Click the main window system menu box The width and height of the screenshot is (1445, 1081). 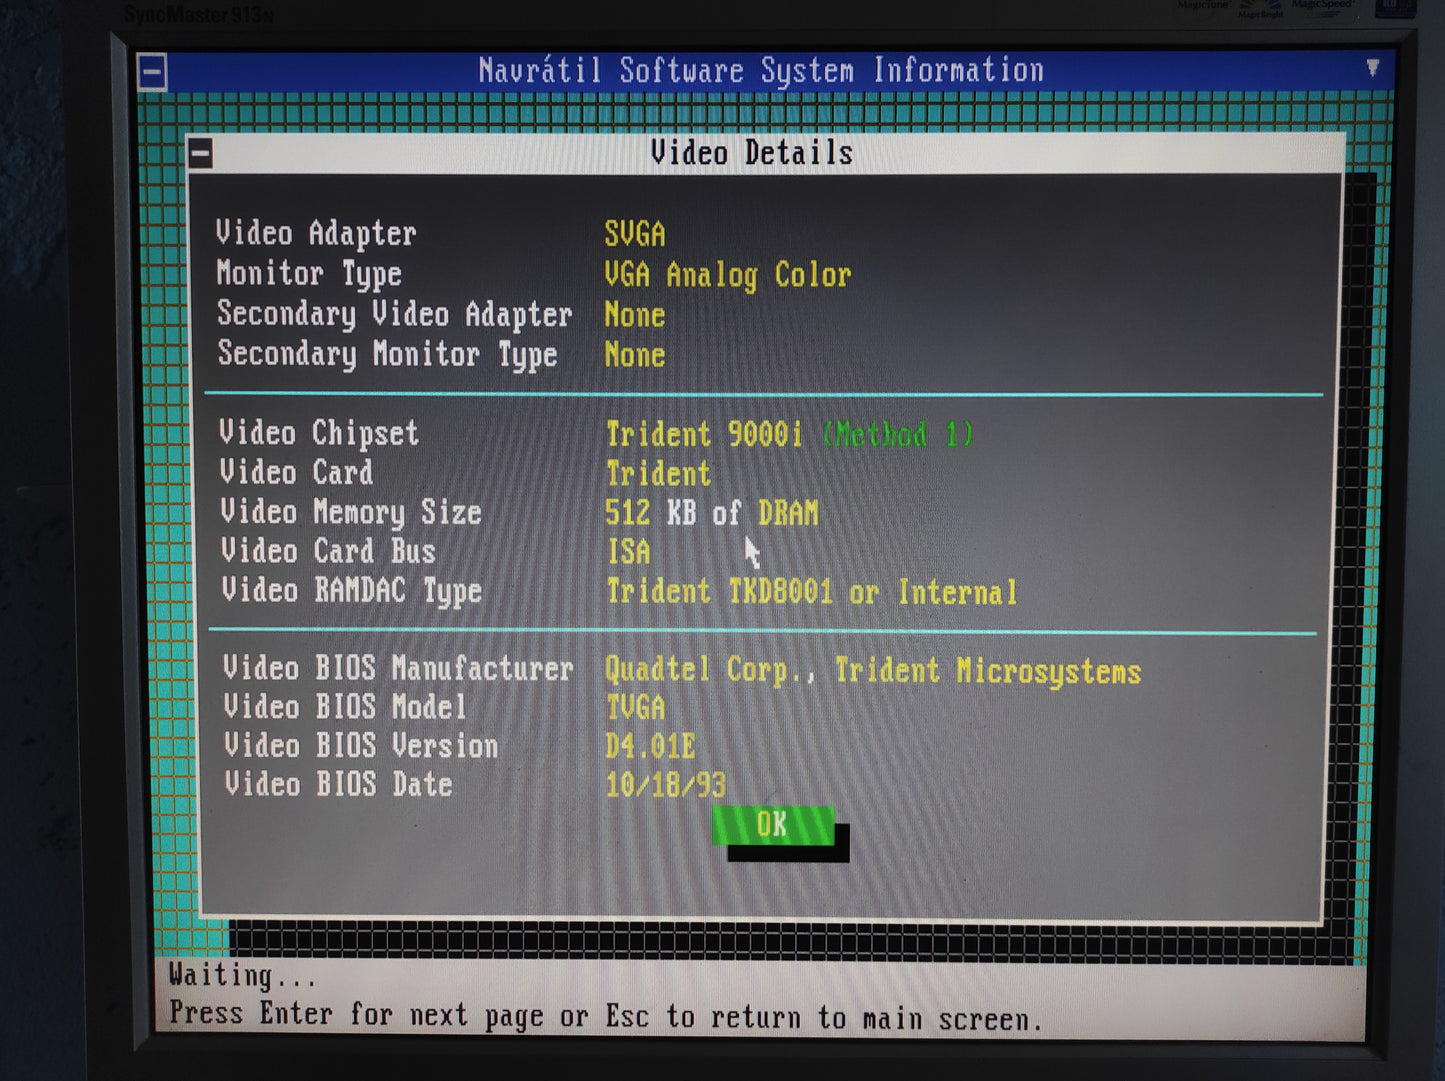(152, 72)
